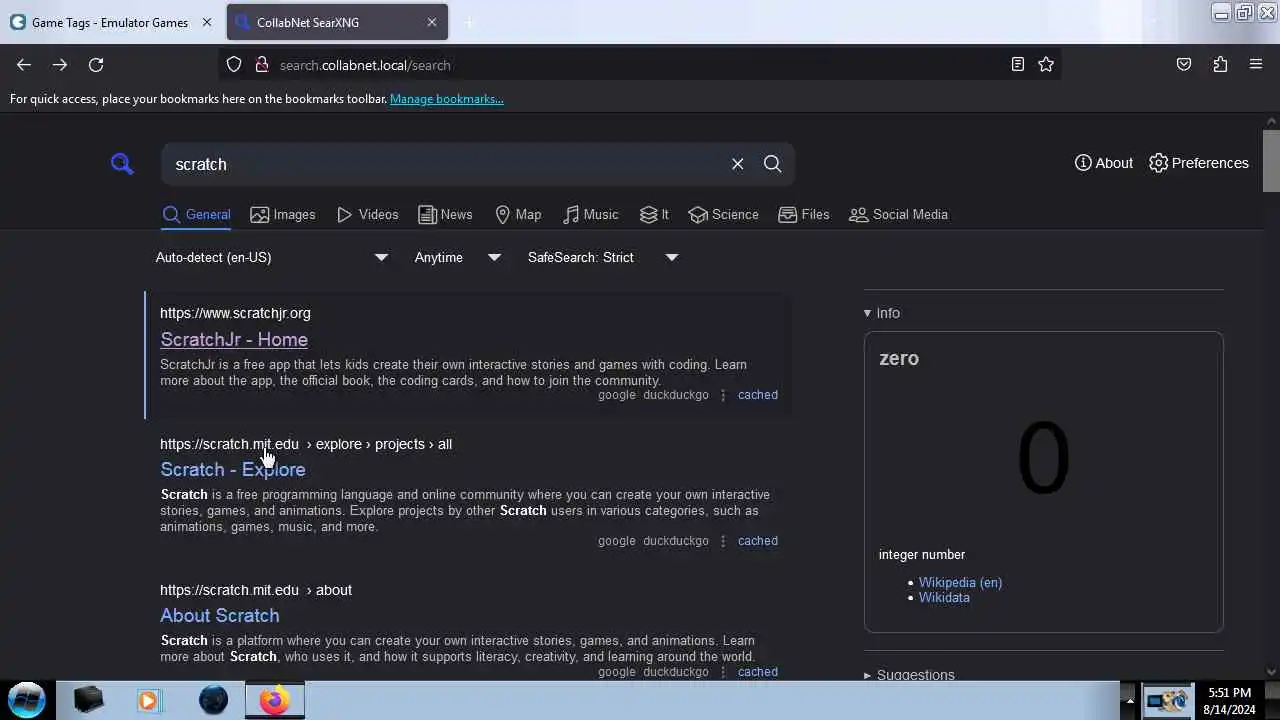Click in the scratch search field
Viewport: 1280px width, 720px height.
point(445,164)
